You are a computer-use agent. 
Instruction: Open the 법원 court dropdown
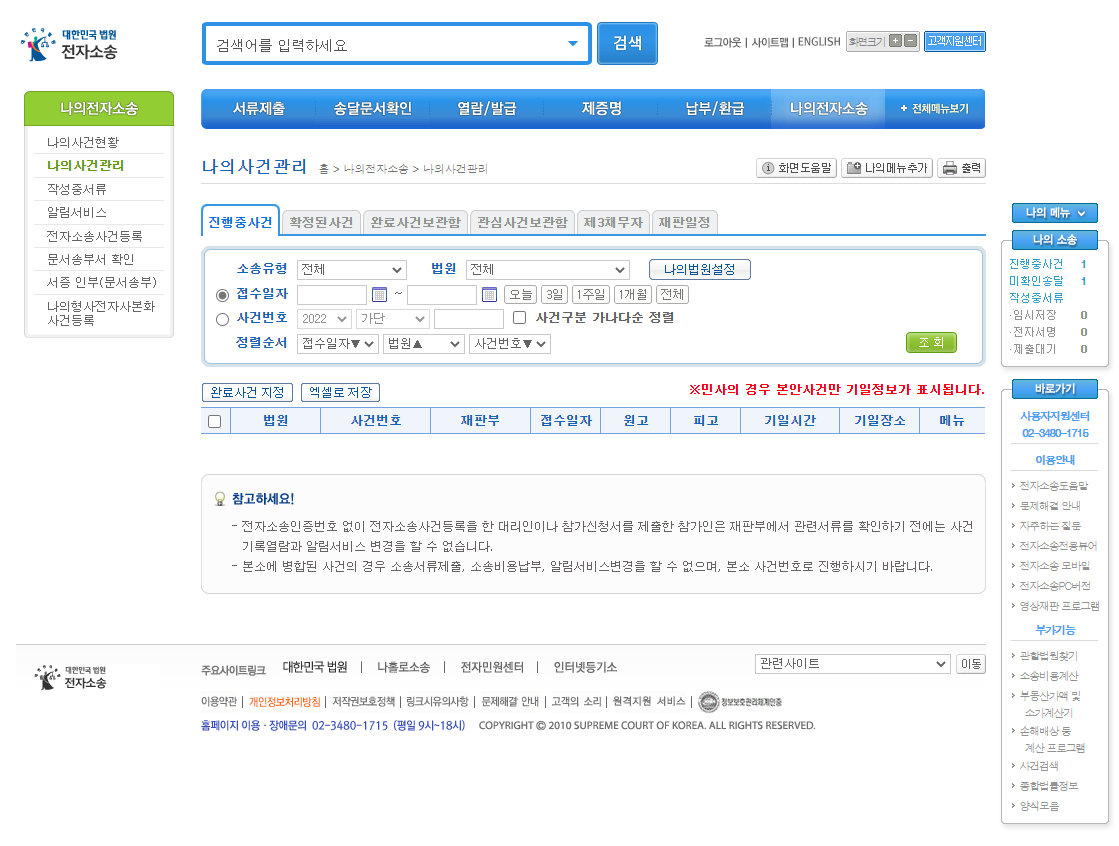[547, 270]
